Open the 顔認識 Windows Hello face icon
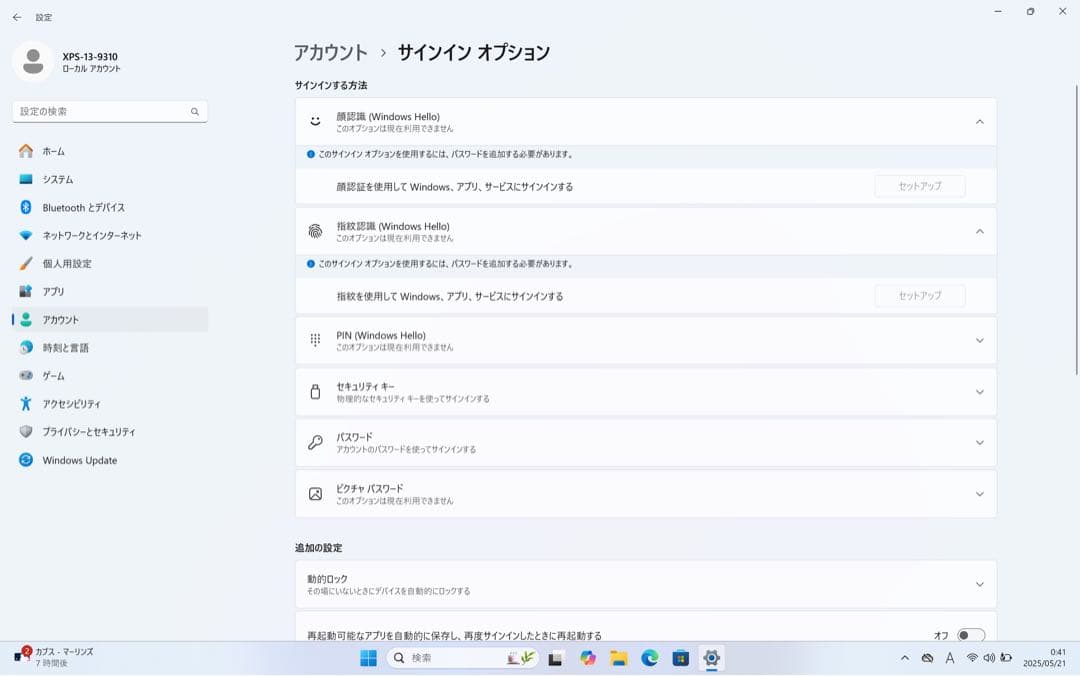The image size is (1080, 676). pyautogui.click(x=314, y=120)
